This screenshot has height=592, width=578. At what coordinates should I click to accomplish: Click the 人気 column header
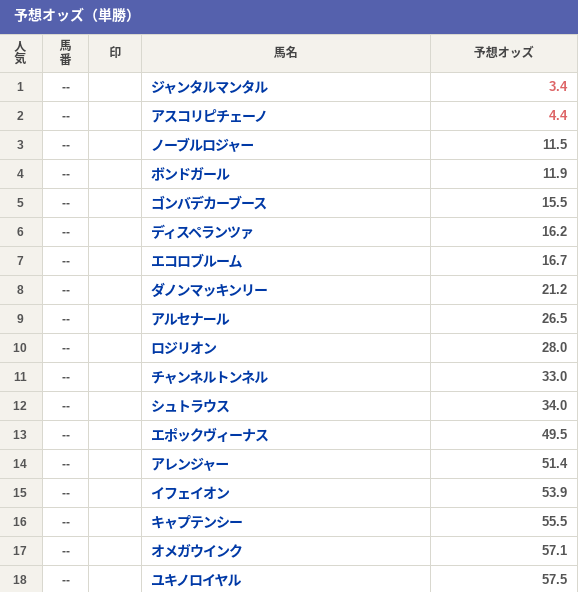click(20, 52)
